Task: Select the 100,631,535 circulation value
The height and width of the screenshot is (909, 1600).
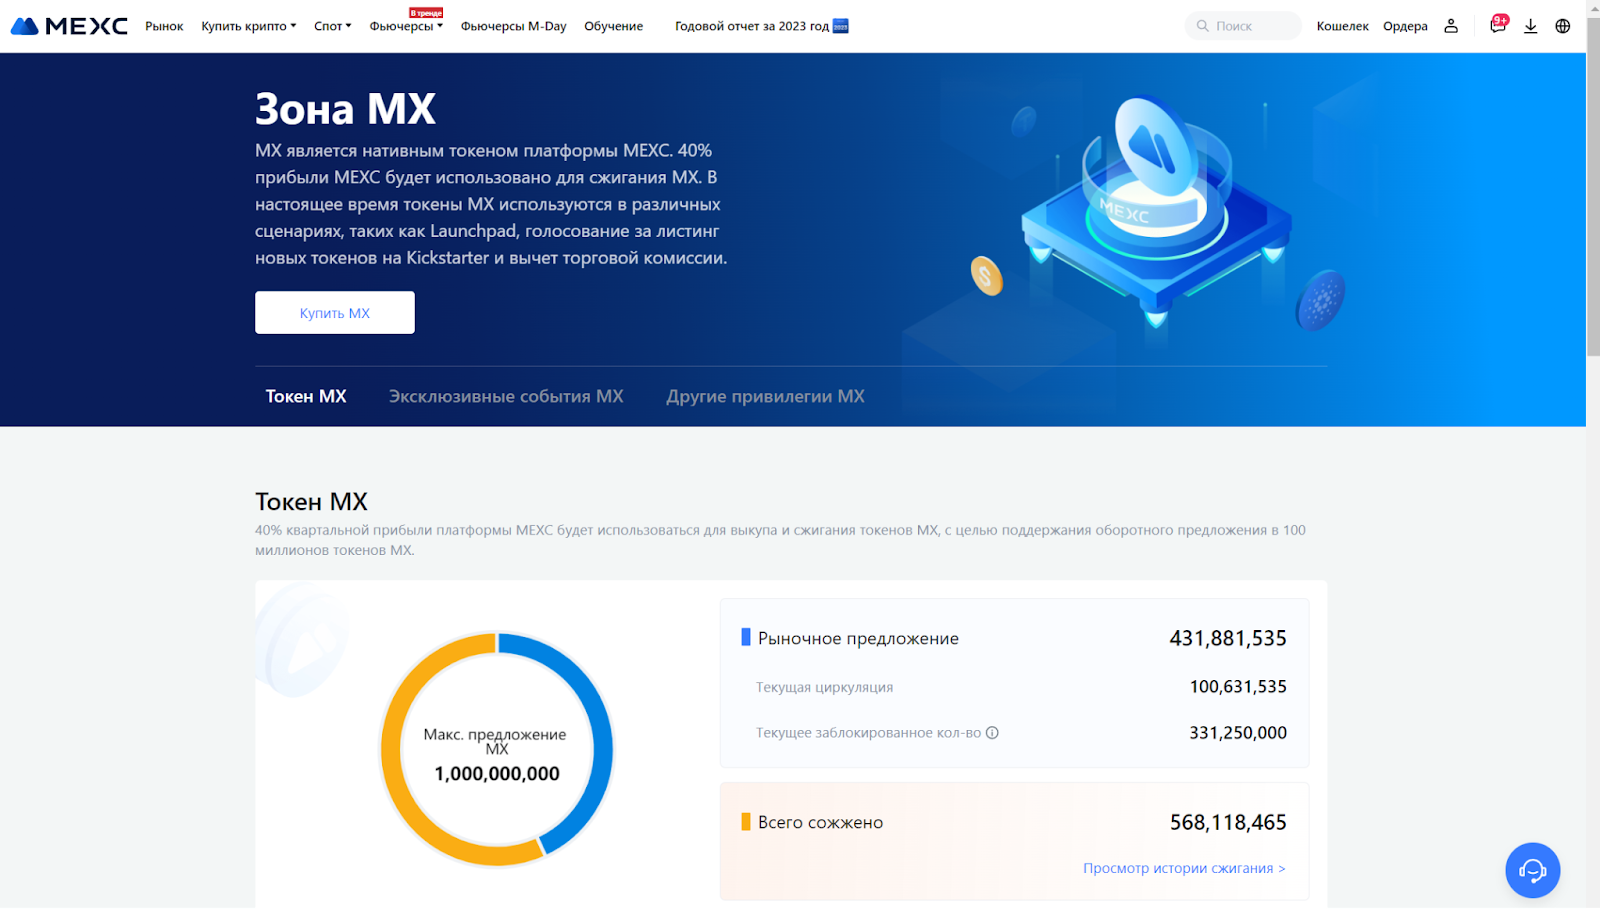Action: [x=1238, y=687]
